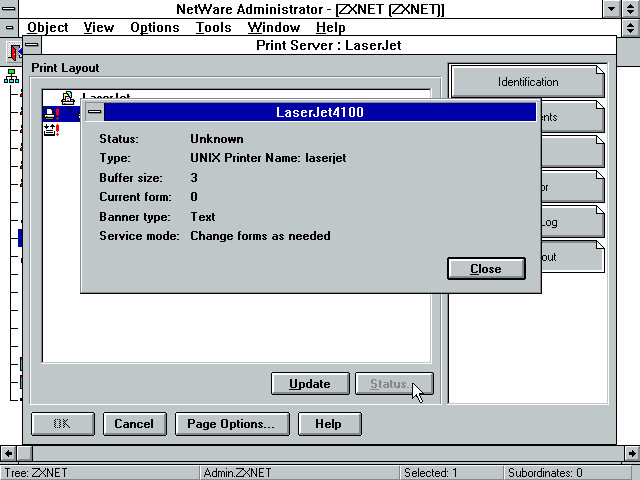The image size is (640, 480).
Task: Click the minimize arrow in the main title bar
Action: pos(612,9)
